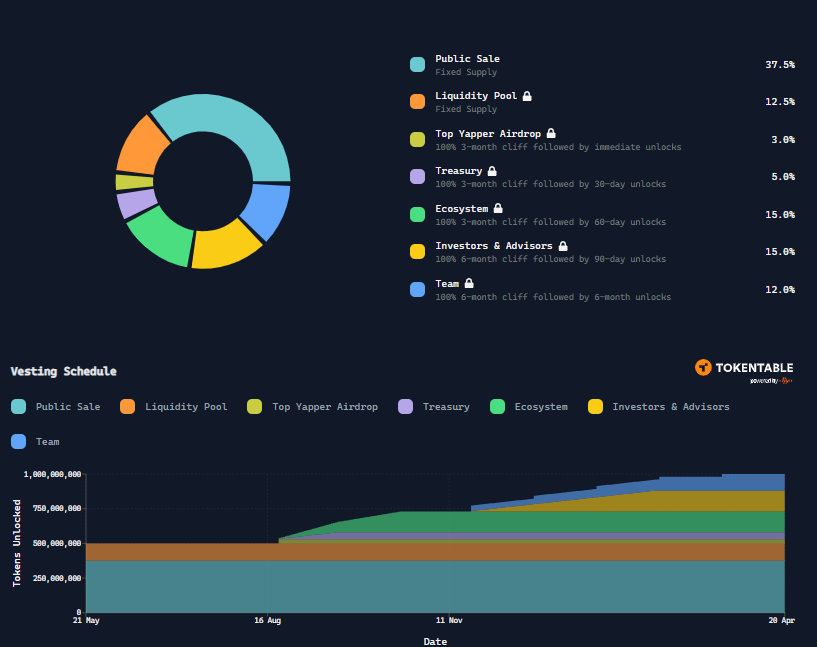Select the blue Team donut segment

coord(267,209)
